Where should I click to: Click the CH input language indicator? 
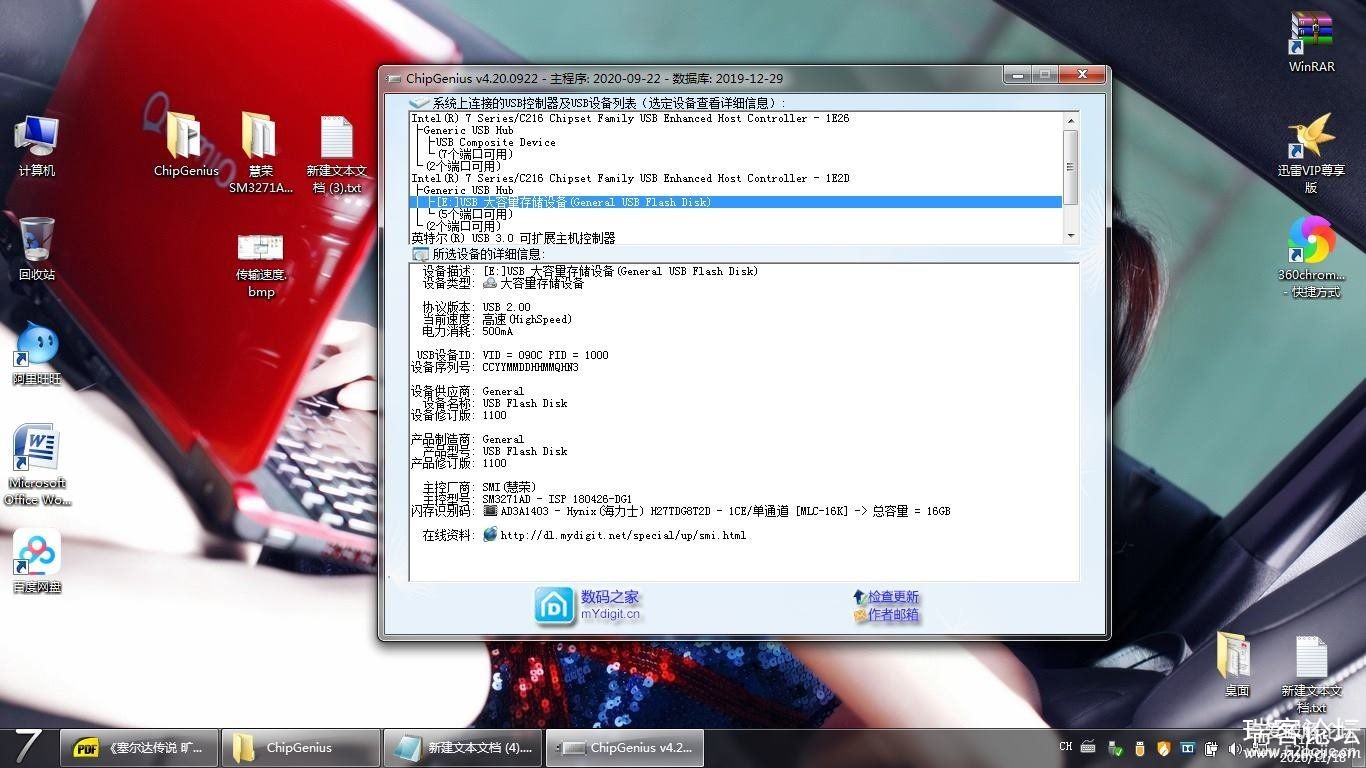click(x=1066, y=747)
